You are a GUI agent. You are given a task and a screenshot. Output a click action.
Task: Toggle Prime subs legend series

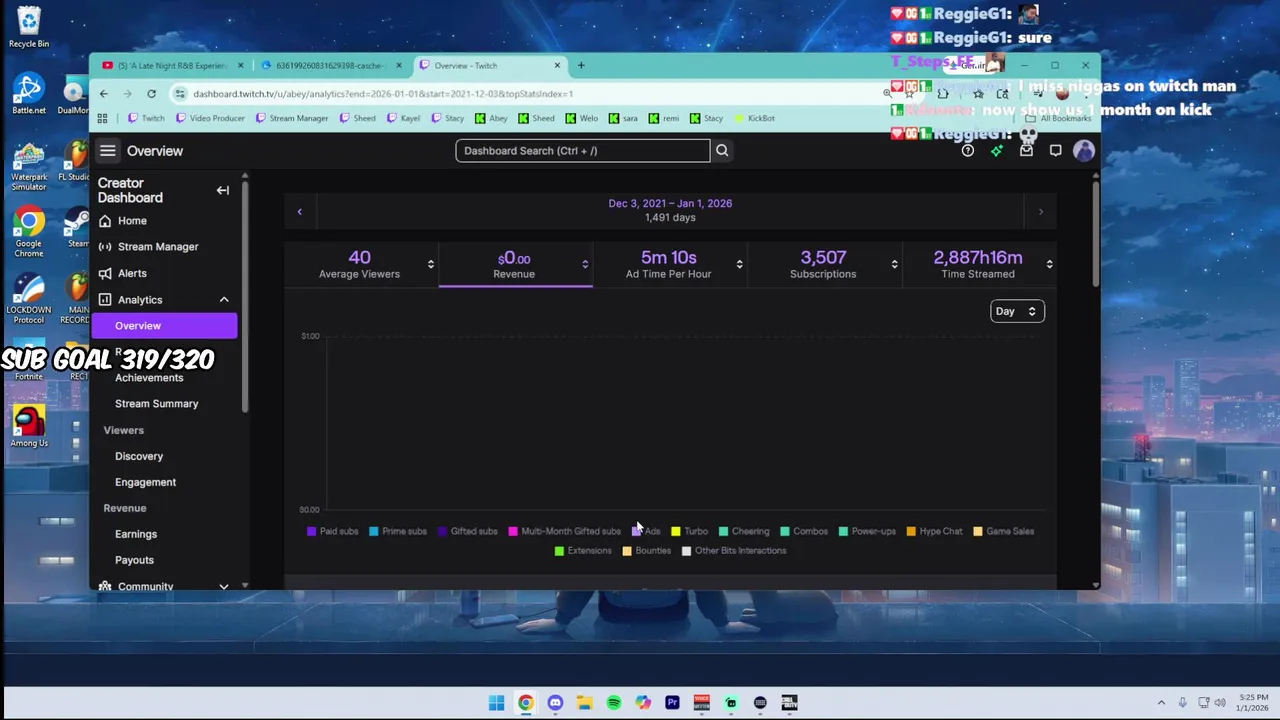click(398, 531)
